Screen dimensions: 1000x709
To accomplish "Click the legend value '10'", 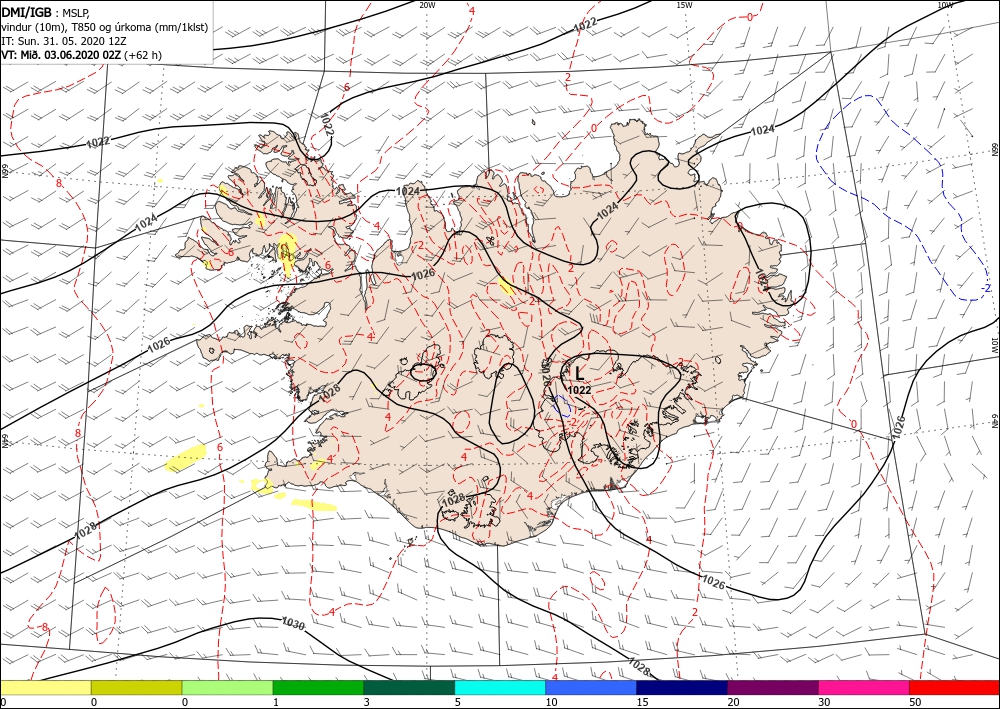I will pos(551,702).
